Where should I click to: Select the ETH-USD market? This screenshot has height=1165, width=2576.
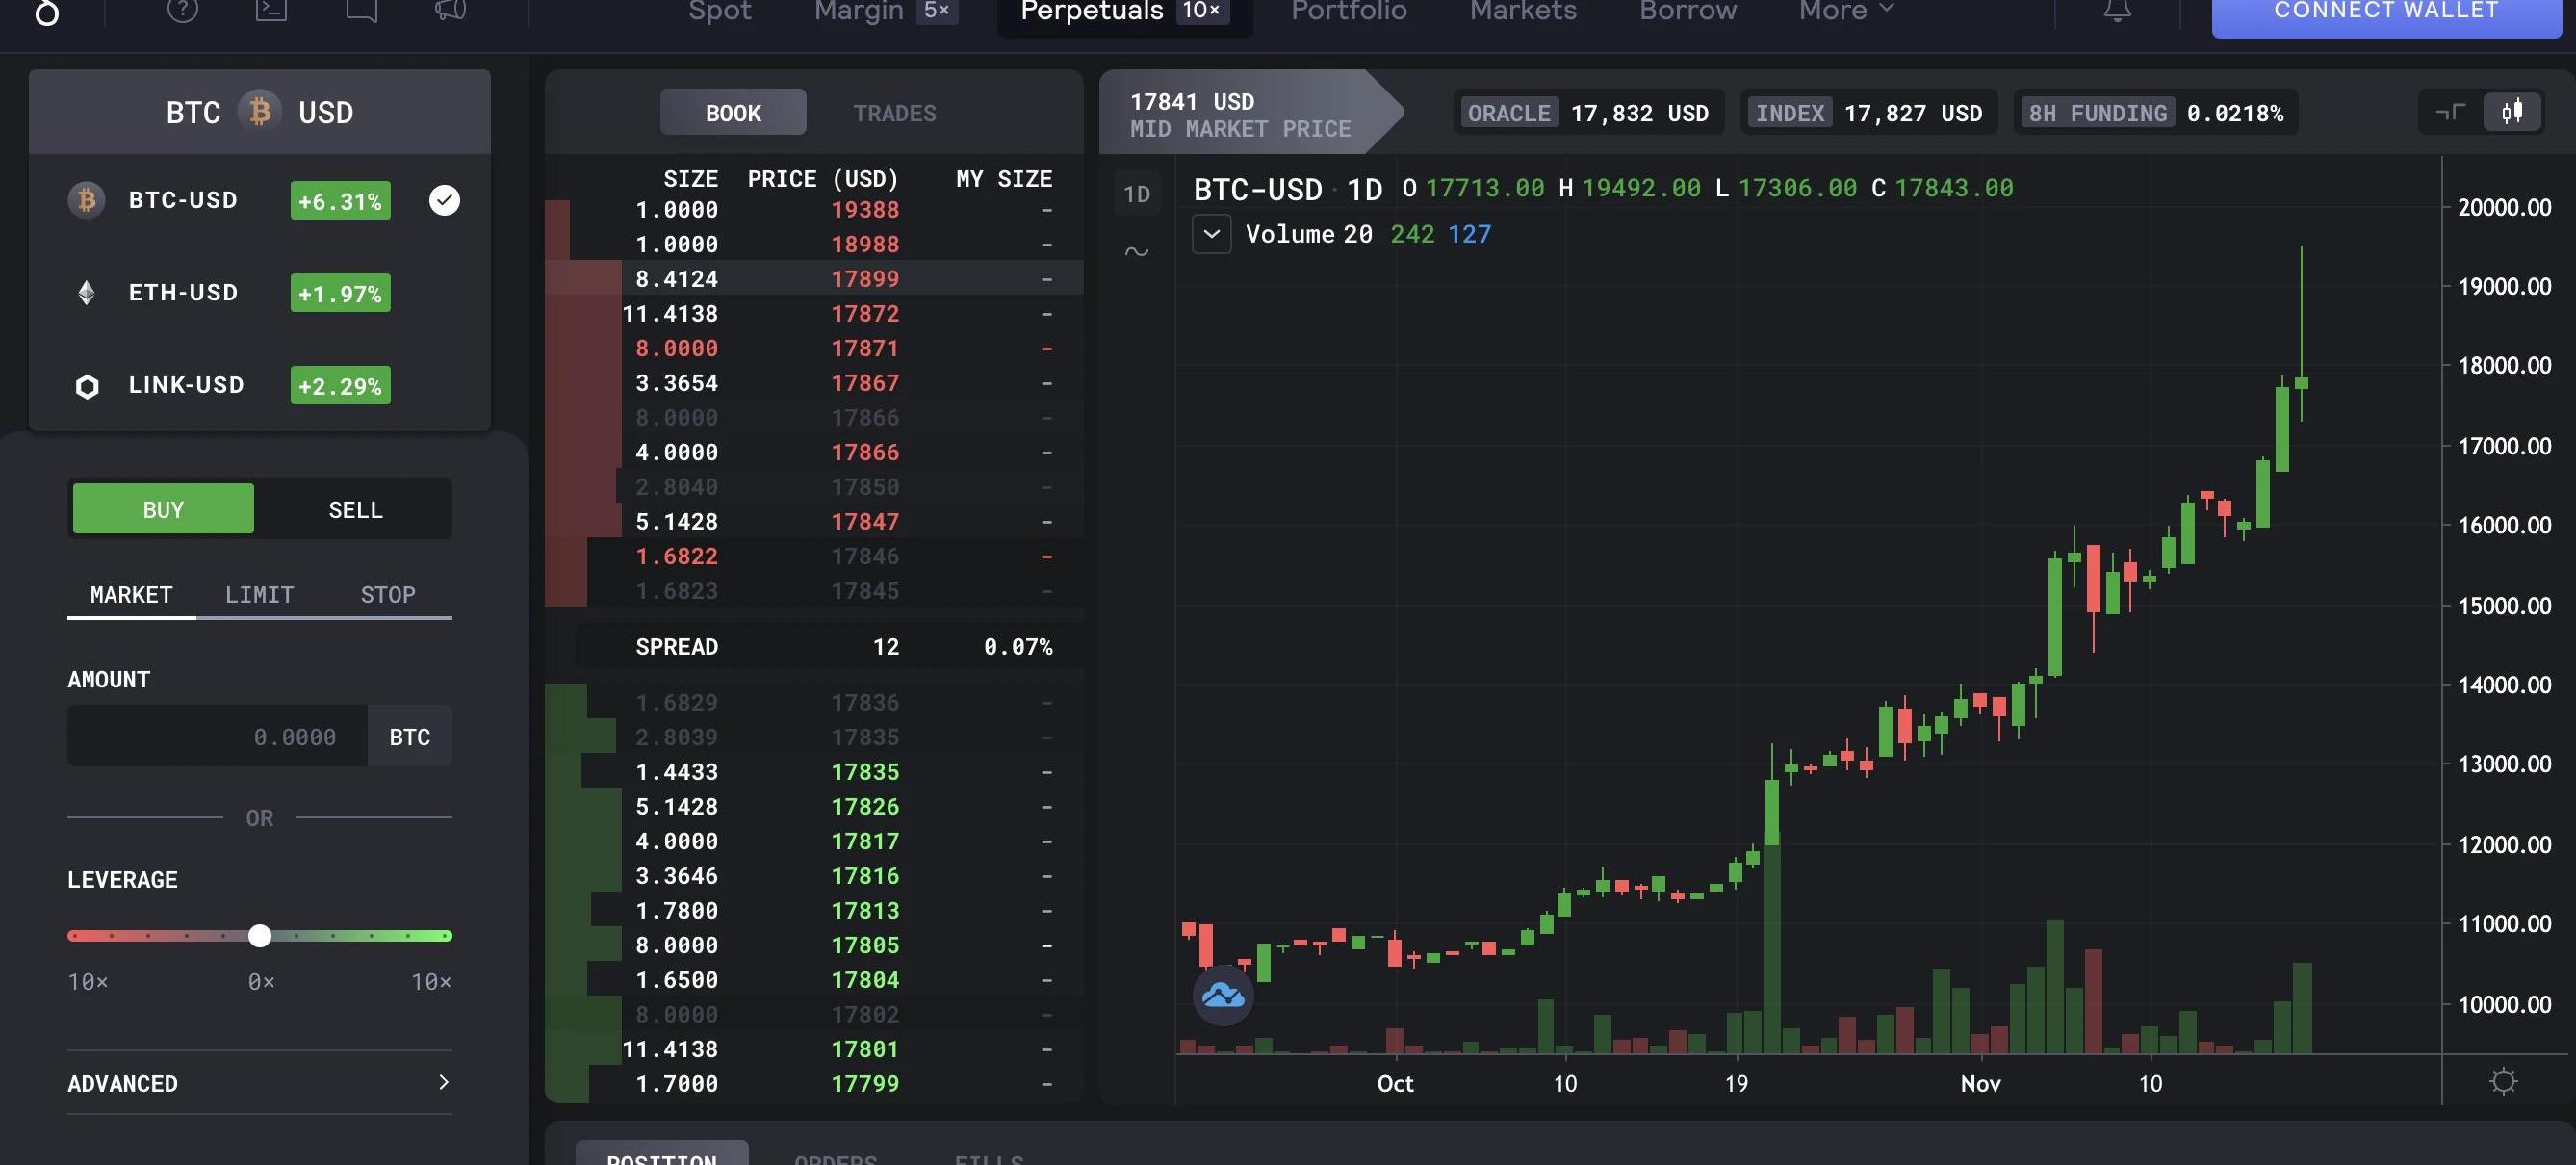(x=184, y=293)
